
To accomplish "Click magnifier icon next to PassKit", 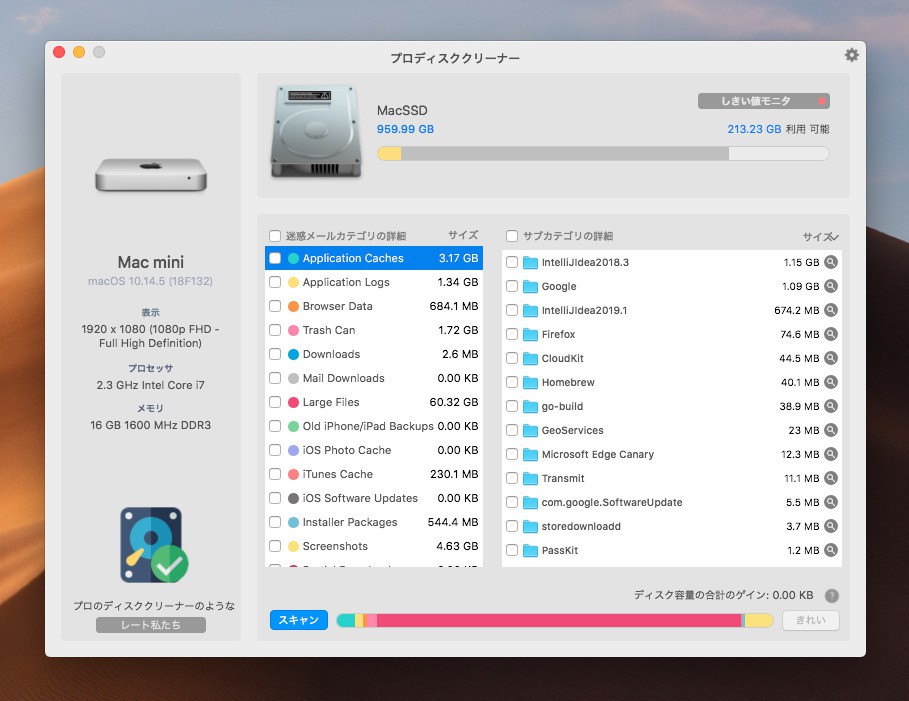I will click(830, 550).
